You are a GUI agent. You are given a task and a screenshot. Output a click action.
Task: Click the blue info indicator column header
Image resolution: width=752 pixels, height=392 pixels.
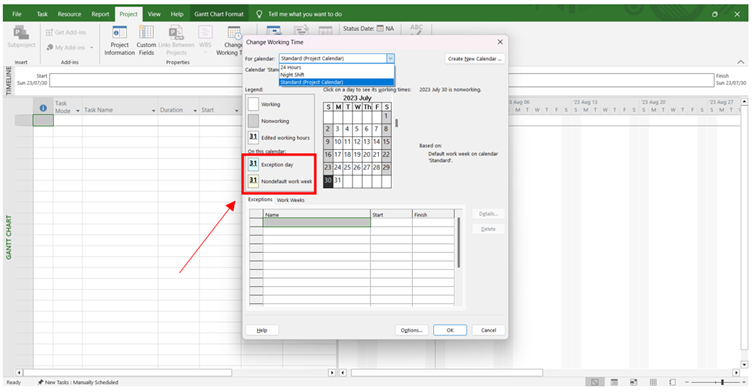[x=43, y=108]
